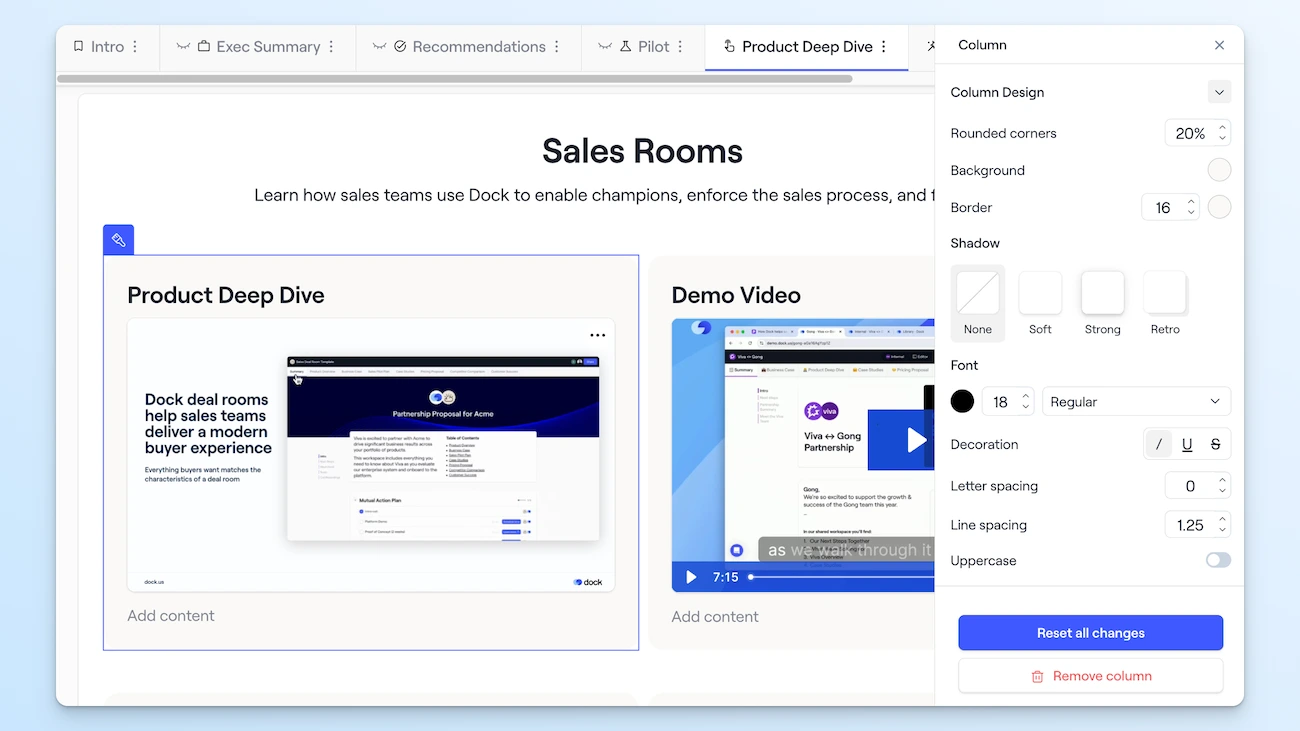Open the three-dot menu on slide embed

click(597, 336)
